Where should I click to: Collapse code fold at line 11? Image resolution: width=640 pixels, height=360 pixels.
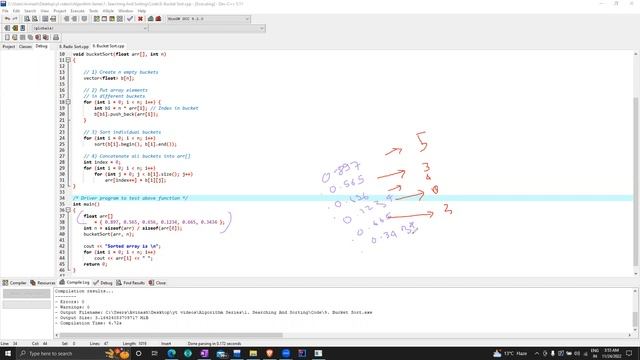pos(68,60)
